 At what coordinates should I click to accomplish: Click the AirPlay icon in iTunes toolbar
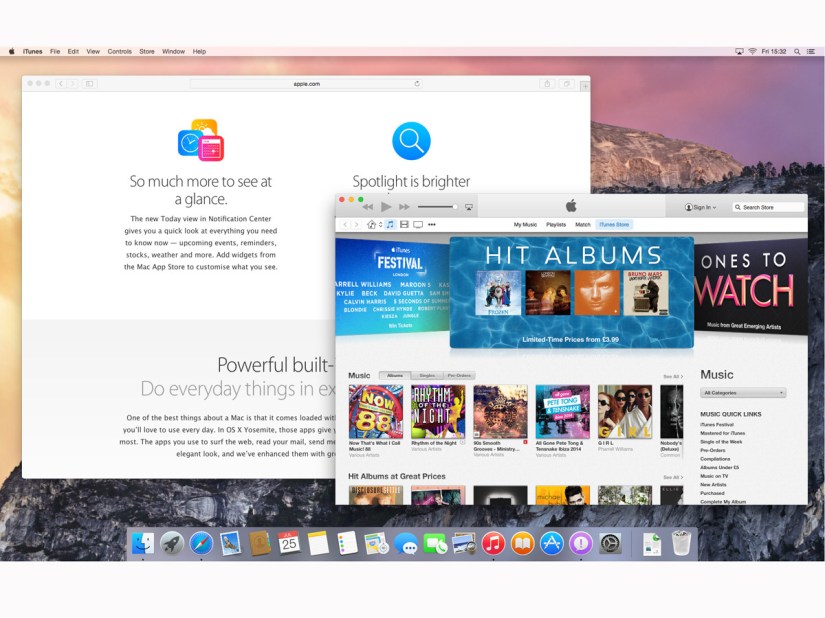(469, 207)
